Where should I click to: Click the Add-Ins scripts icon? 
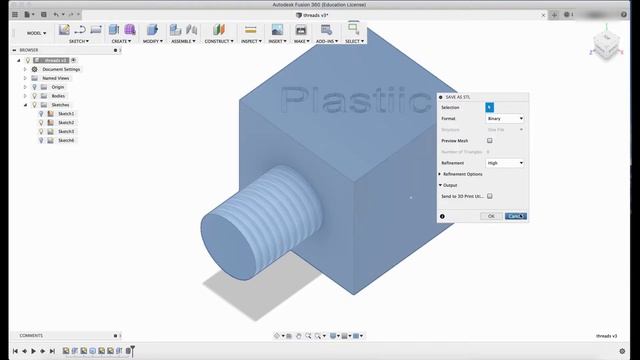pyautogui.click(x=326, y=30)
